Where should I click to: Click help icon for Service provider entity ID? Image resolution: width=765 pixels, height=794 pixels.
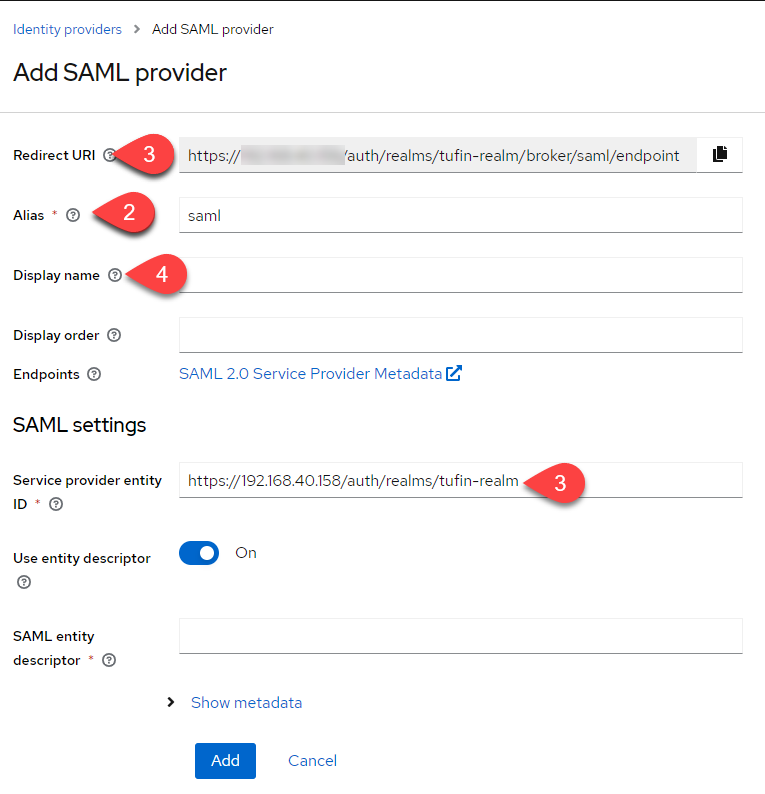pyautogui.click(x=56, y=504)
